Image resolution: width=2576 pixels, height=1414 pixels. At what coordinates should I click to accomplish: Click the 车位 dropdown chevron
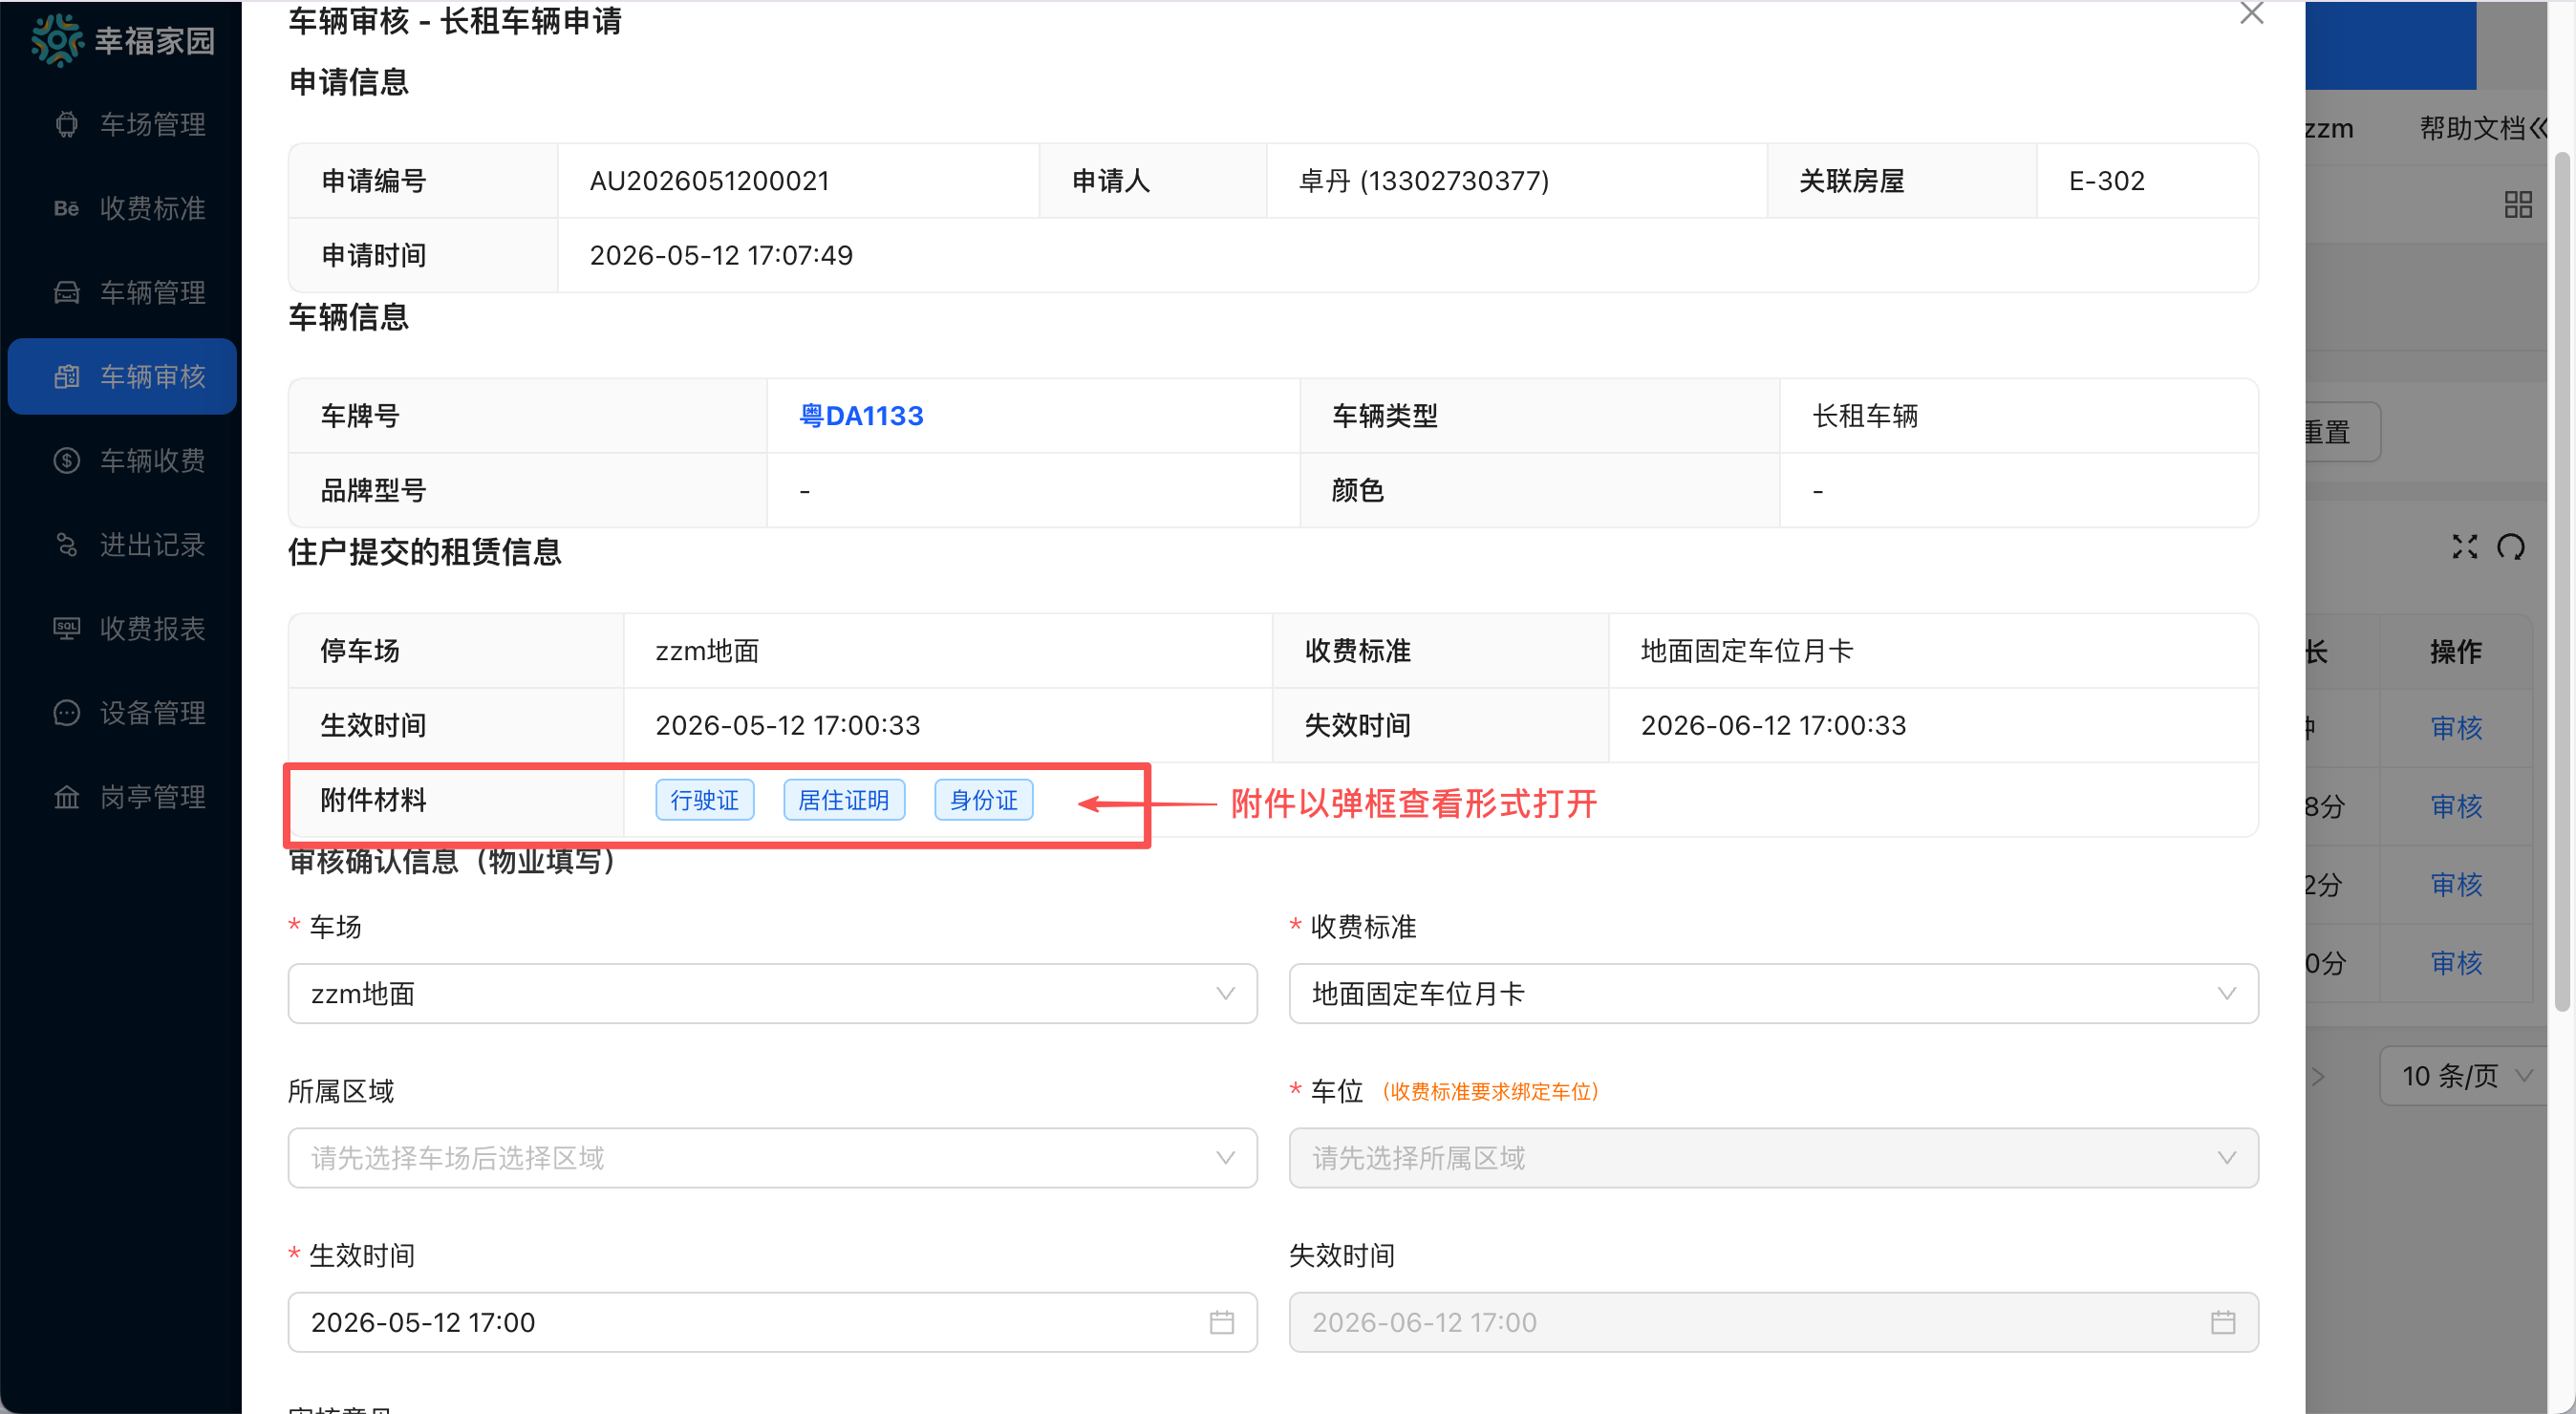point(2226,1157)
